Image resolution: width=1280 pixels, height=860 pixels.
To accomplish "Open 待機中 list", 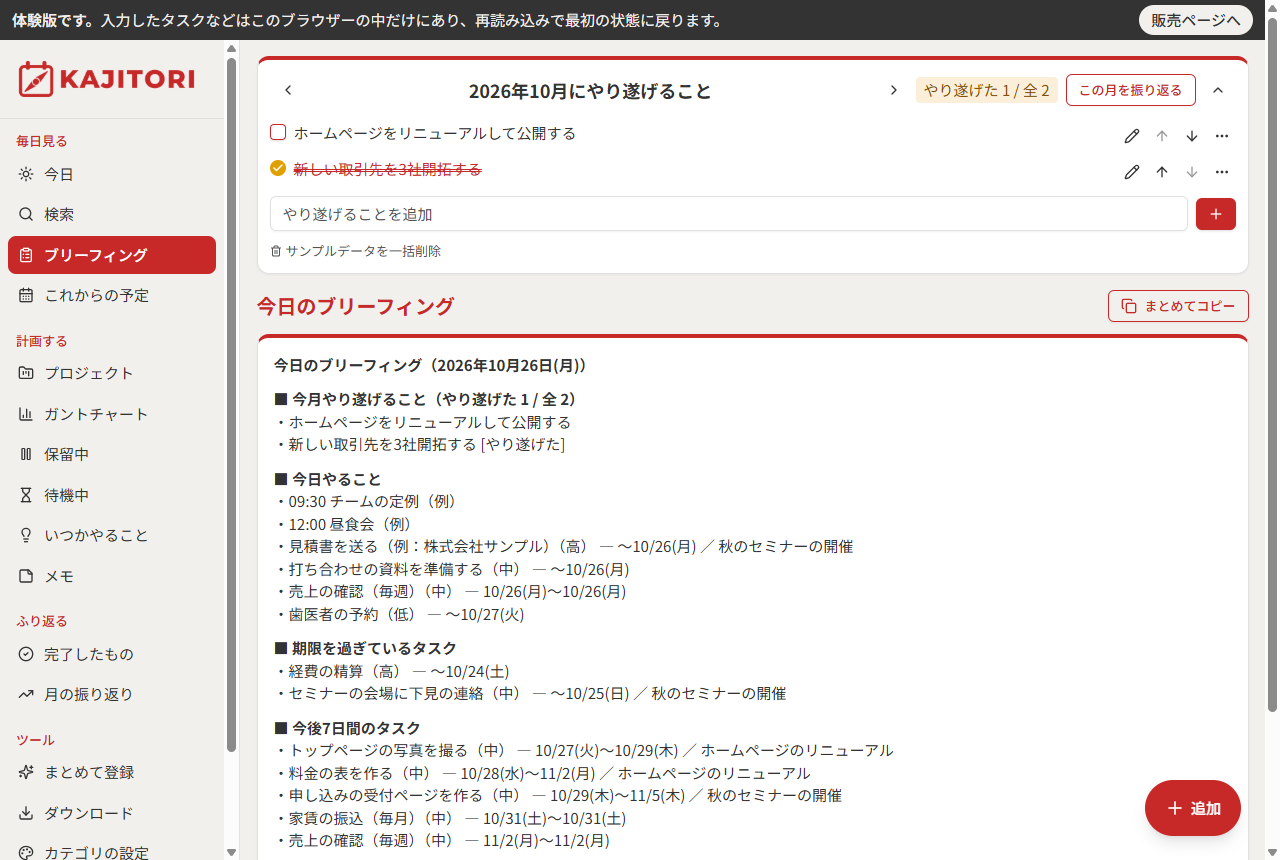I will click(x=112, y=495).
